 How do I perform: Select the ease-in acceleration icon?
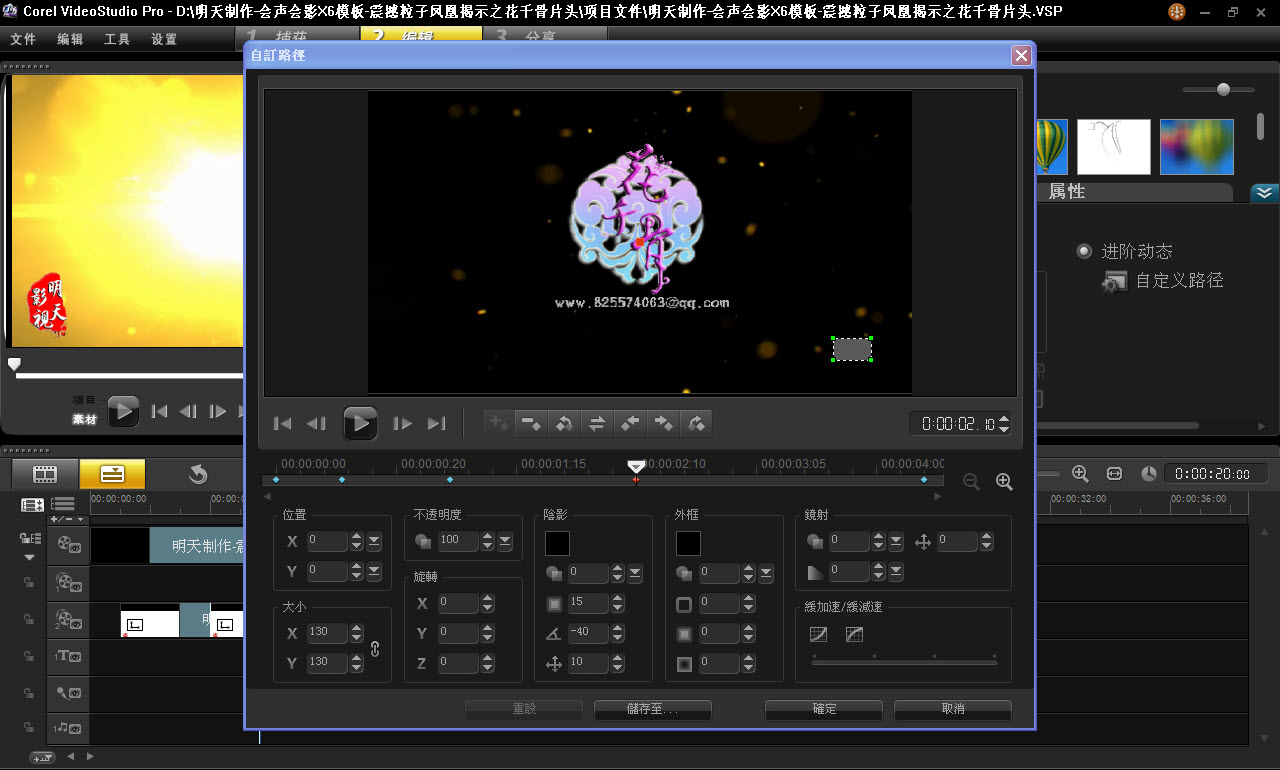819,634
